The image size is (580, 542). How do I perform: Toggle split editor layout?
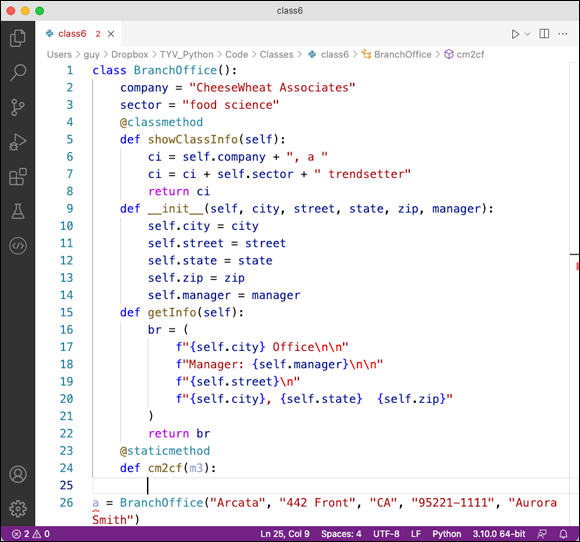[544, 34]
